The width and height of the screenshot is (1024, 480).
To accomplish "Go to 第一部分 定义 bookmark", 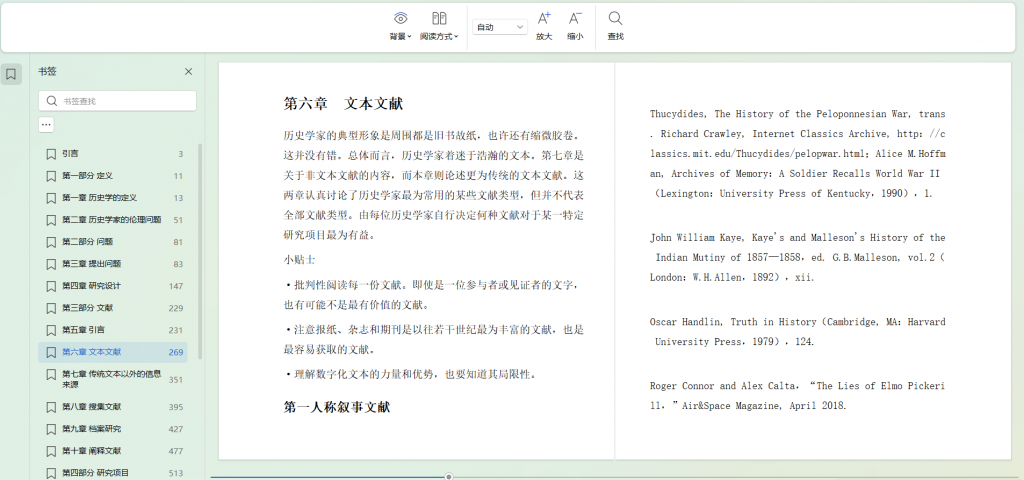I will click(112, 176).
